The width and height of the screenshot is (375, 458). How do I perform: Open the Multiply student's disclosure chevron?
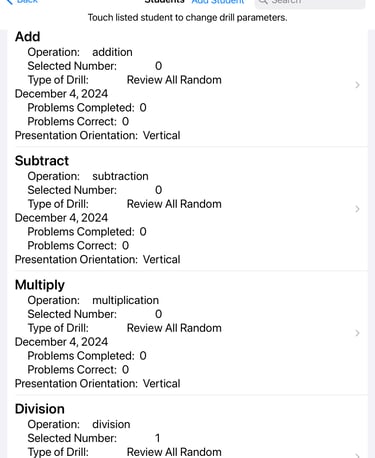(357, 333)
